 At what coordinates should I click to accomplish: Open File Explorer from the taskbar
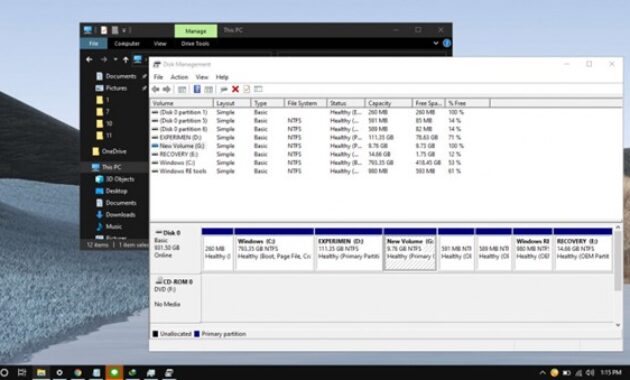[x=41, y=373]
